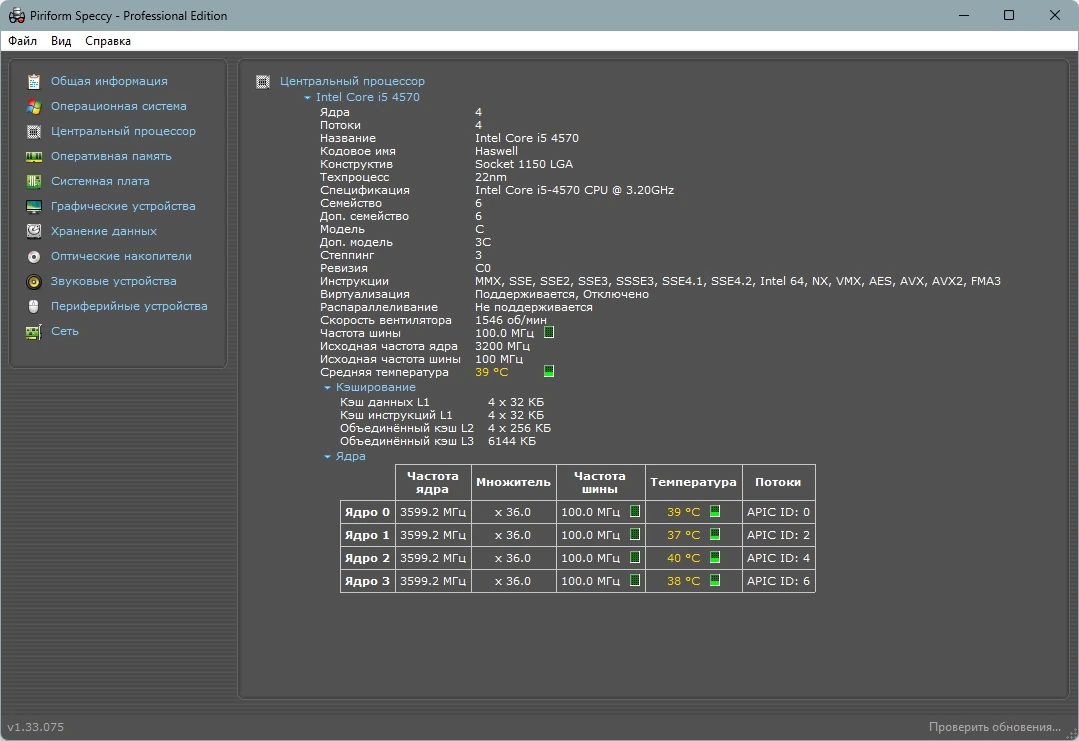Click the bus frequency graph icon for Ядро 3

[x=635, y=580]
